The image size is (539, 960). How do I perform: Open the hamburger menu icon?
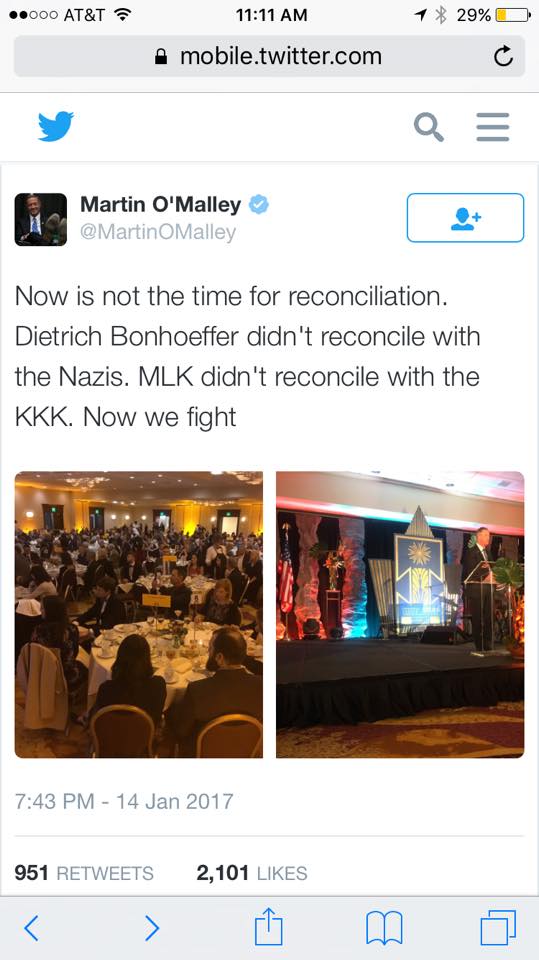pos(493,127)
